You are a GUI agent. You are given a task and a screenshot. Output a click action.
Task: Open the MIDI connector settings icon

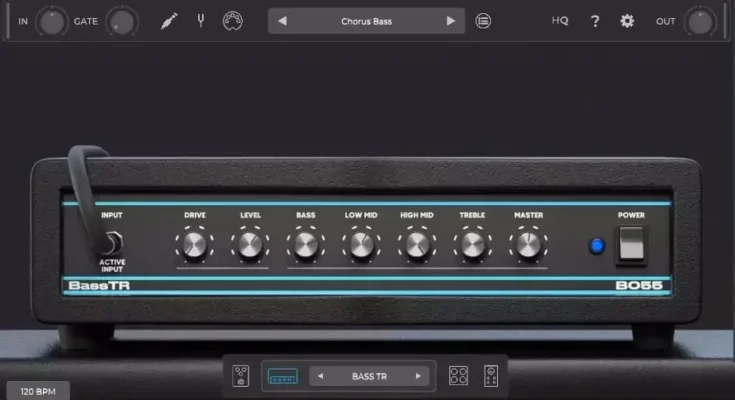[x=232, y=21]
